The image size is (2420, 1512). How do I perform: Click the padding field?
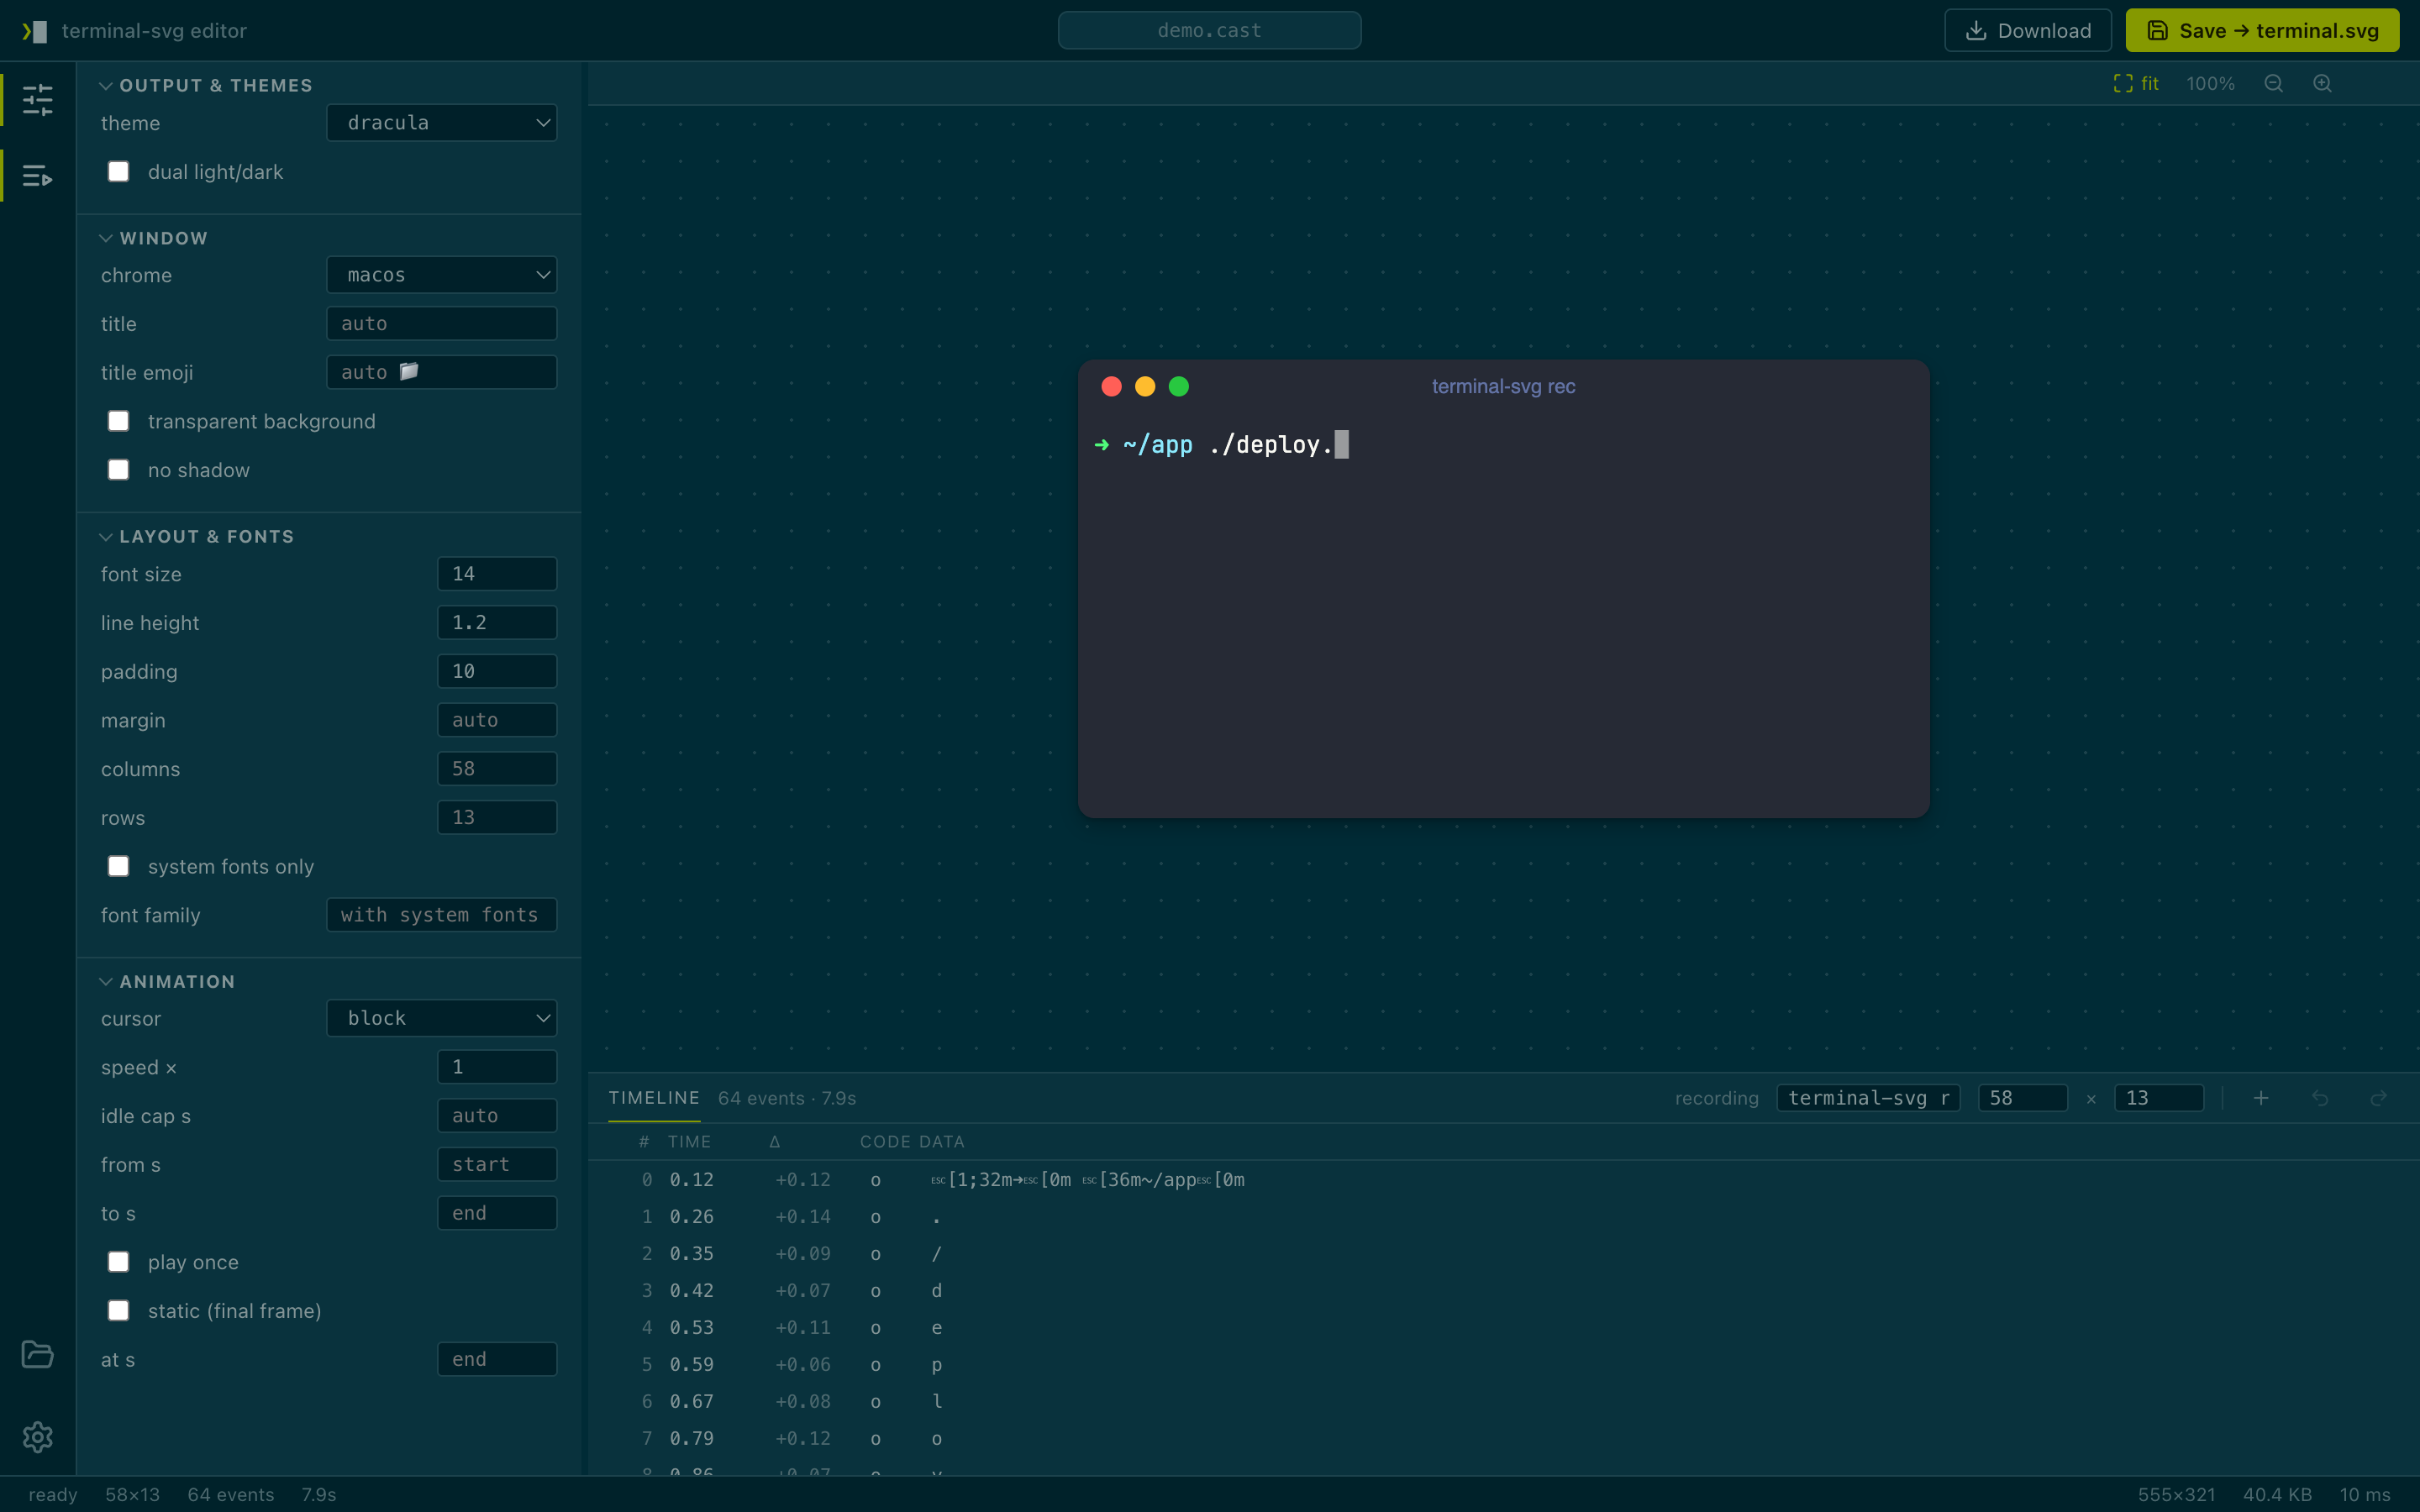(497, 671)
